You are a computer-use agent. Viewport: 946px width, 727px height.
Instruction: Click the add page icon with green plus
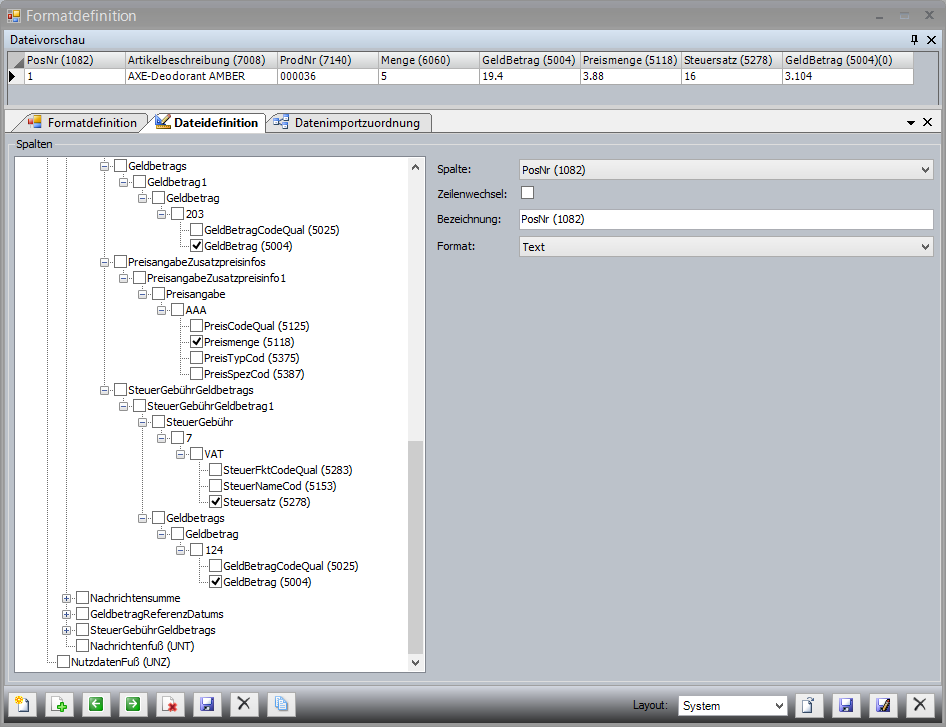pyautogui.click(x=59, y=705)
